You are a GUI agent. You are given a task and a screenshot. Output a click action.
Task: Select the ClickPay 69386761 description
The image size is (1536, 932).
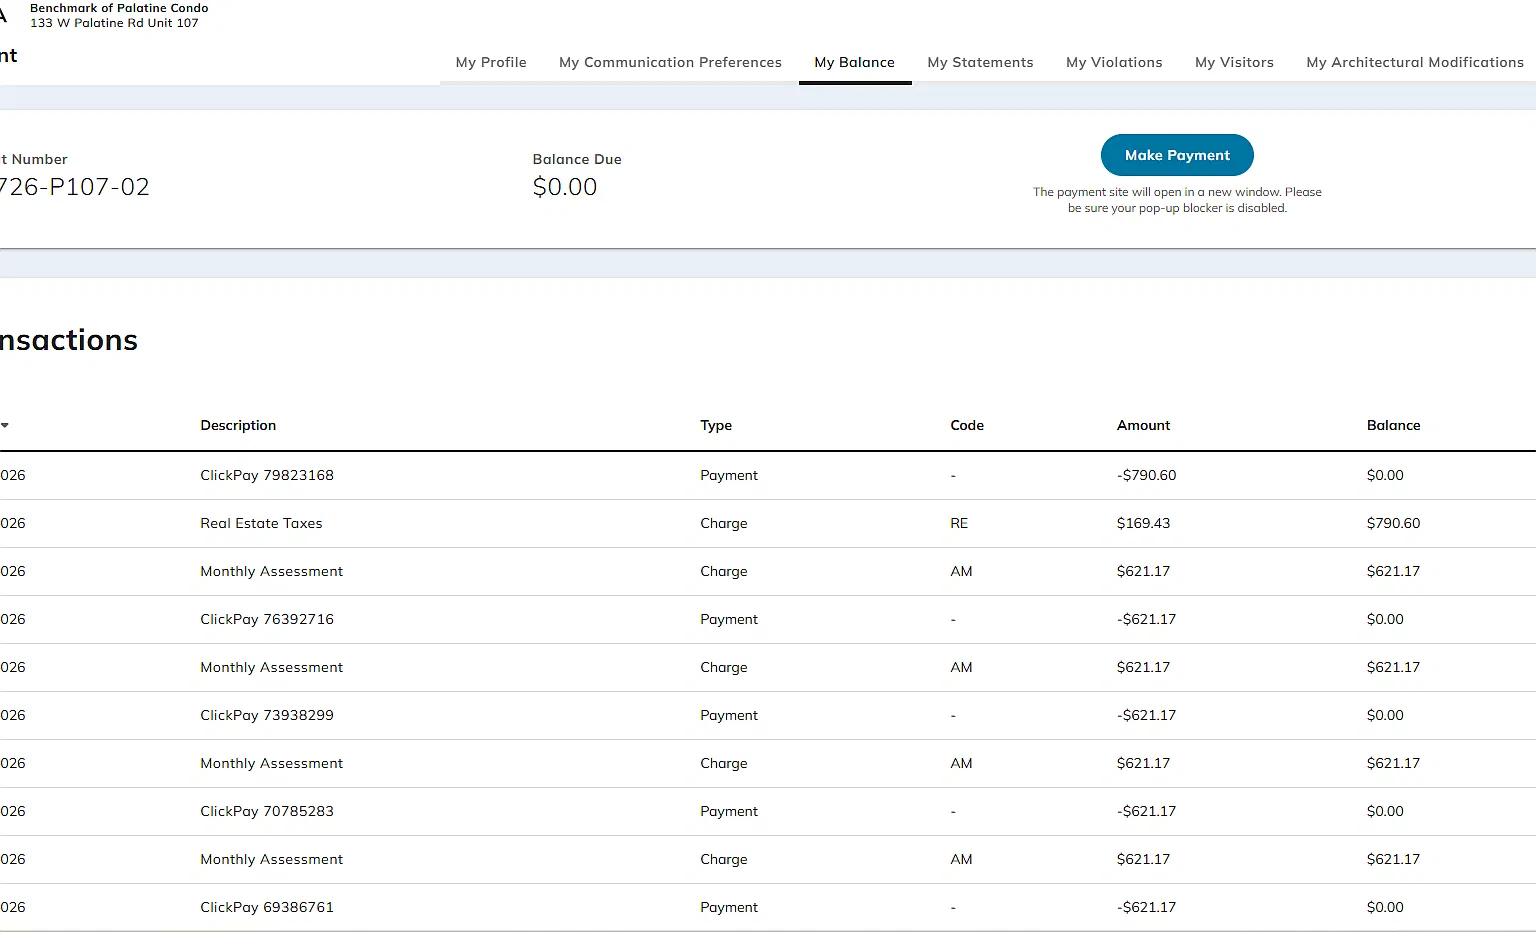(267, 907)
